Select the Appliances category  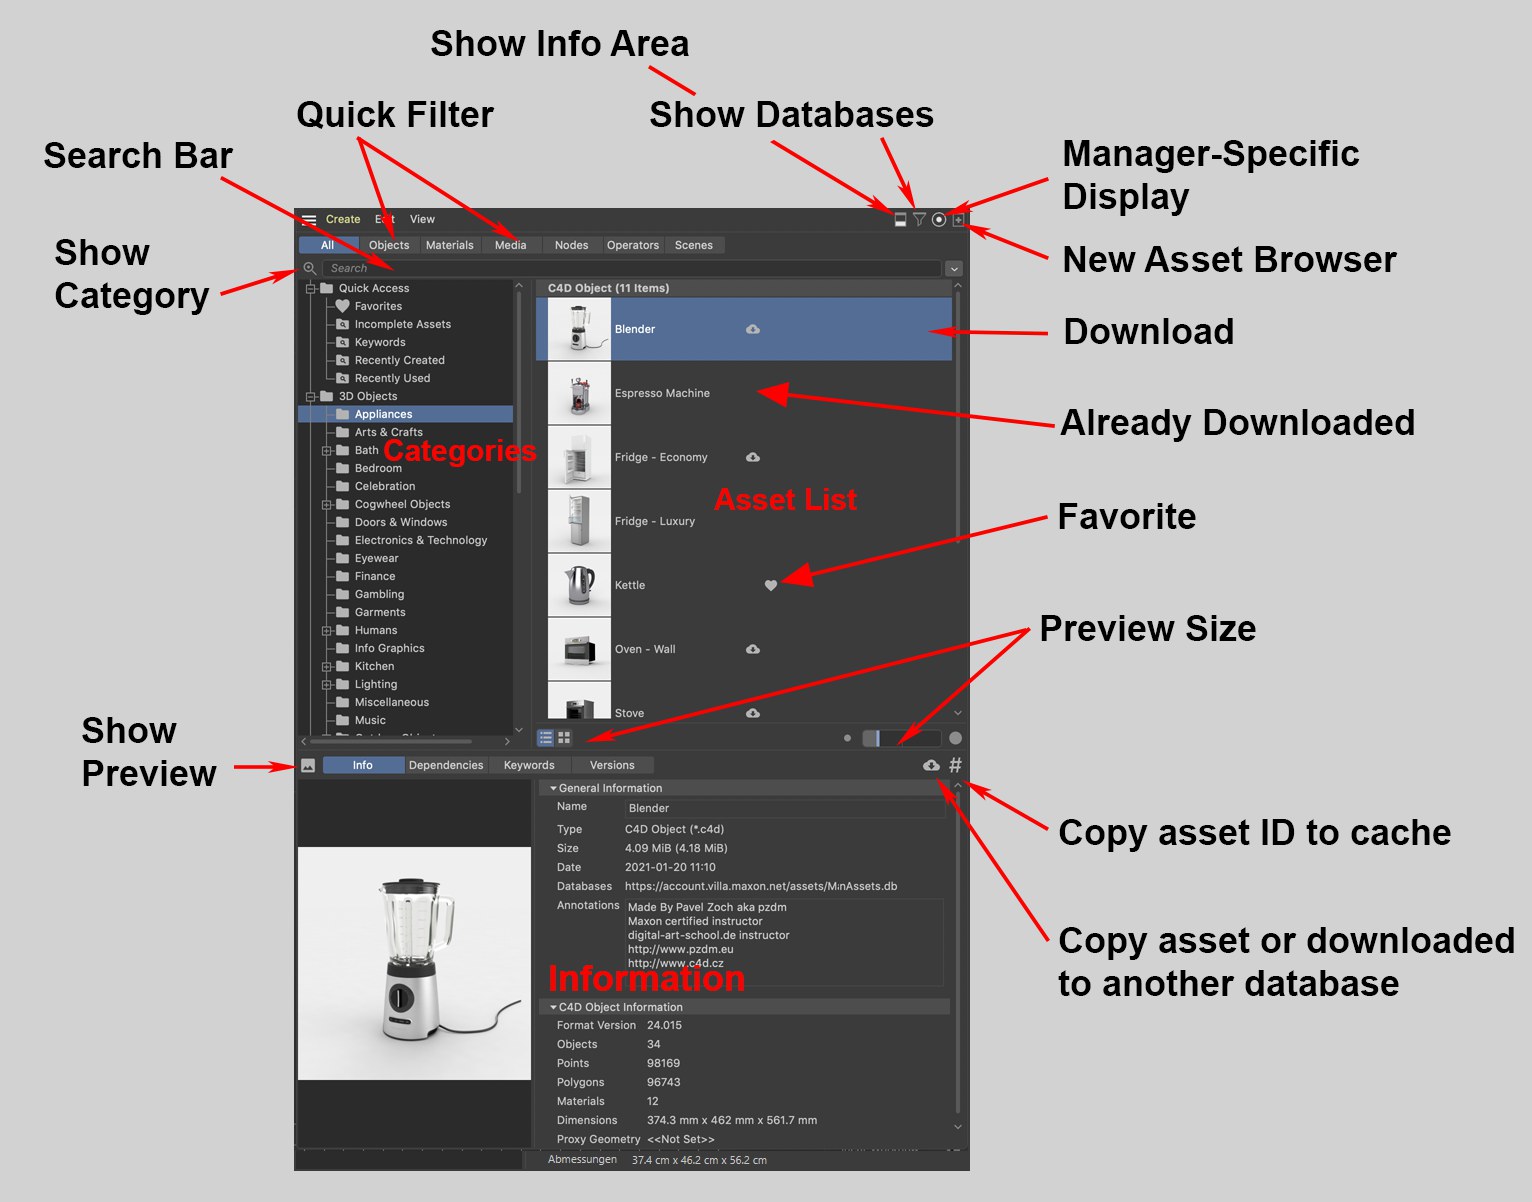tap(406, 414)
